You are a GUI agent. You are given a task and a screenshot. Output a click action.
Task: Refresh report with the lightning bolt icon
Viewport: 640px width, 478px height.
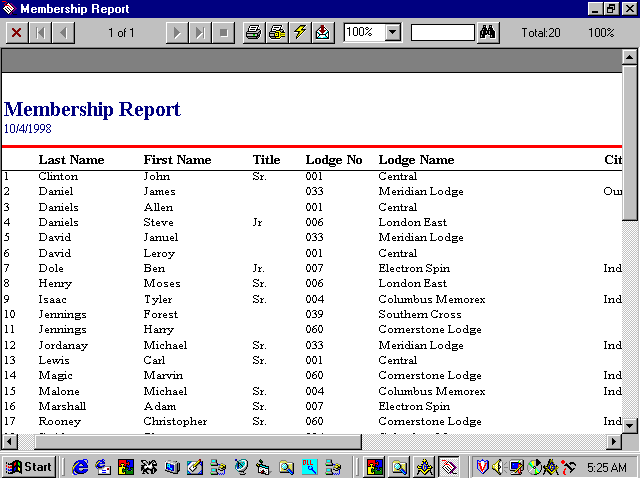299,33
